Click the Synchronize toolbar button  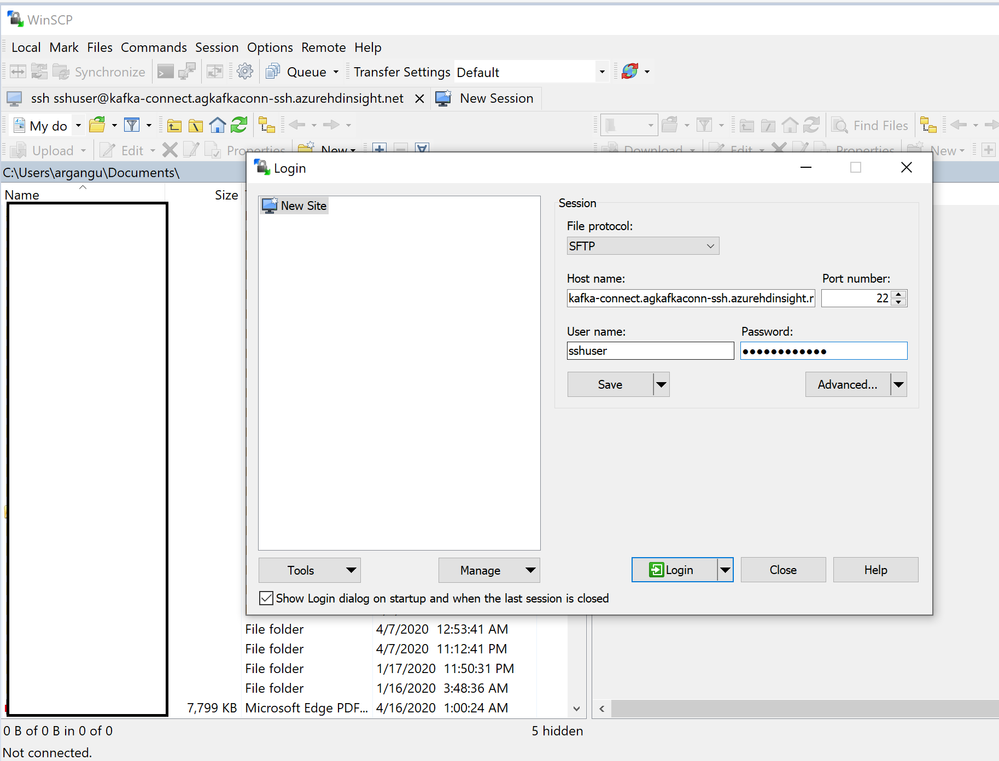coord(99,72)
